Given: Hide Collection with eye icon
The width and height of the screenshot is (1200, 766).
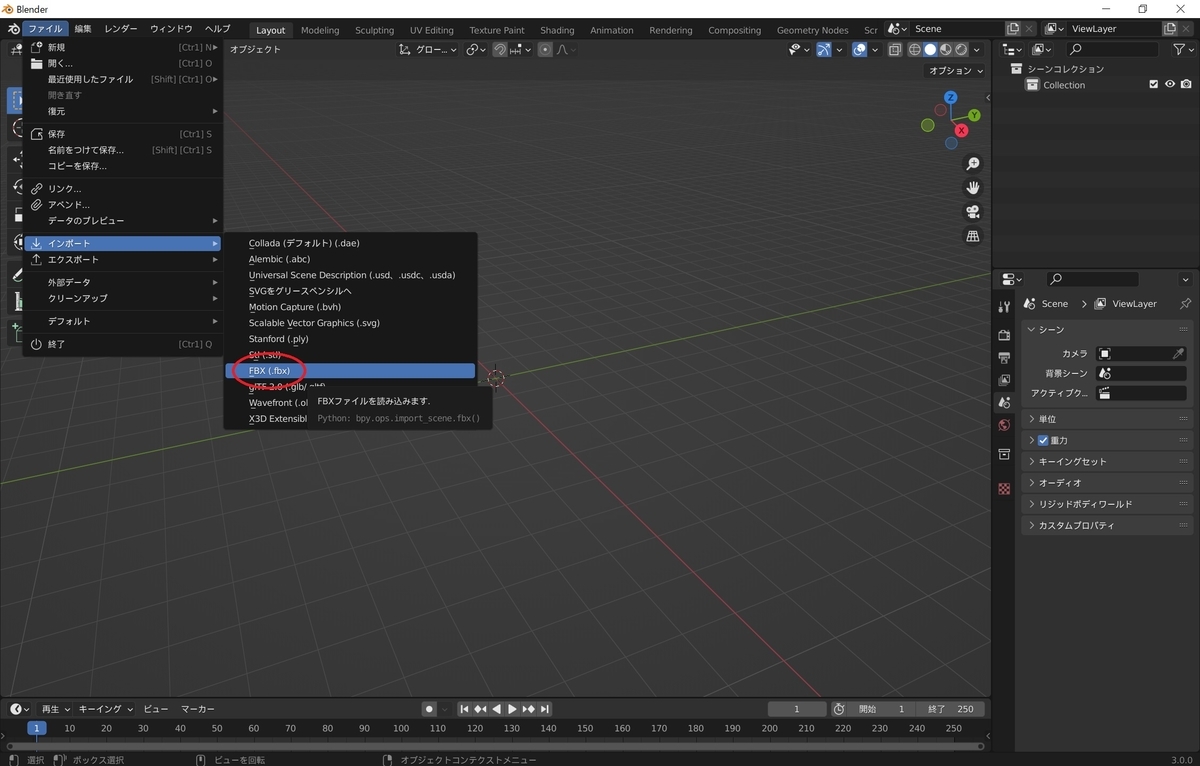Looking at the screenshot, I should [1169, 85].
